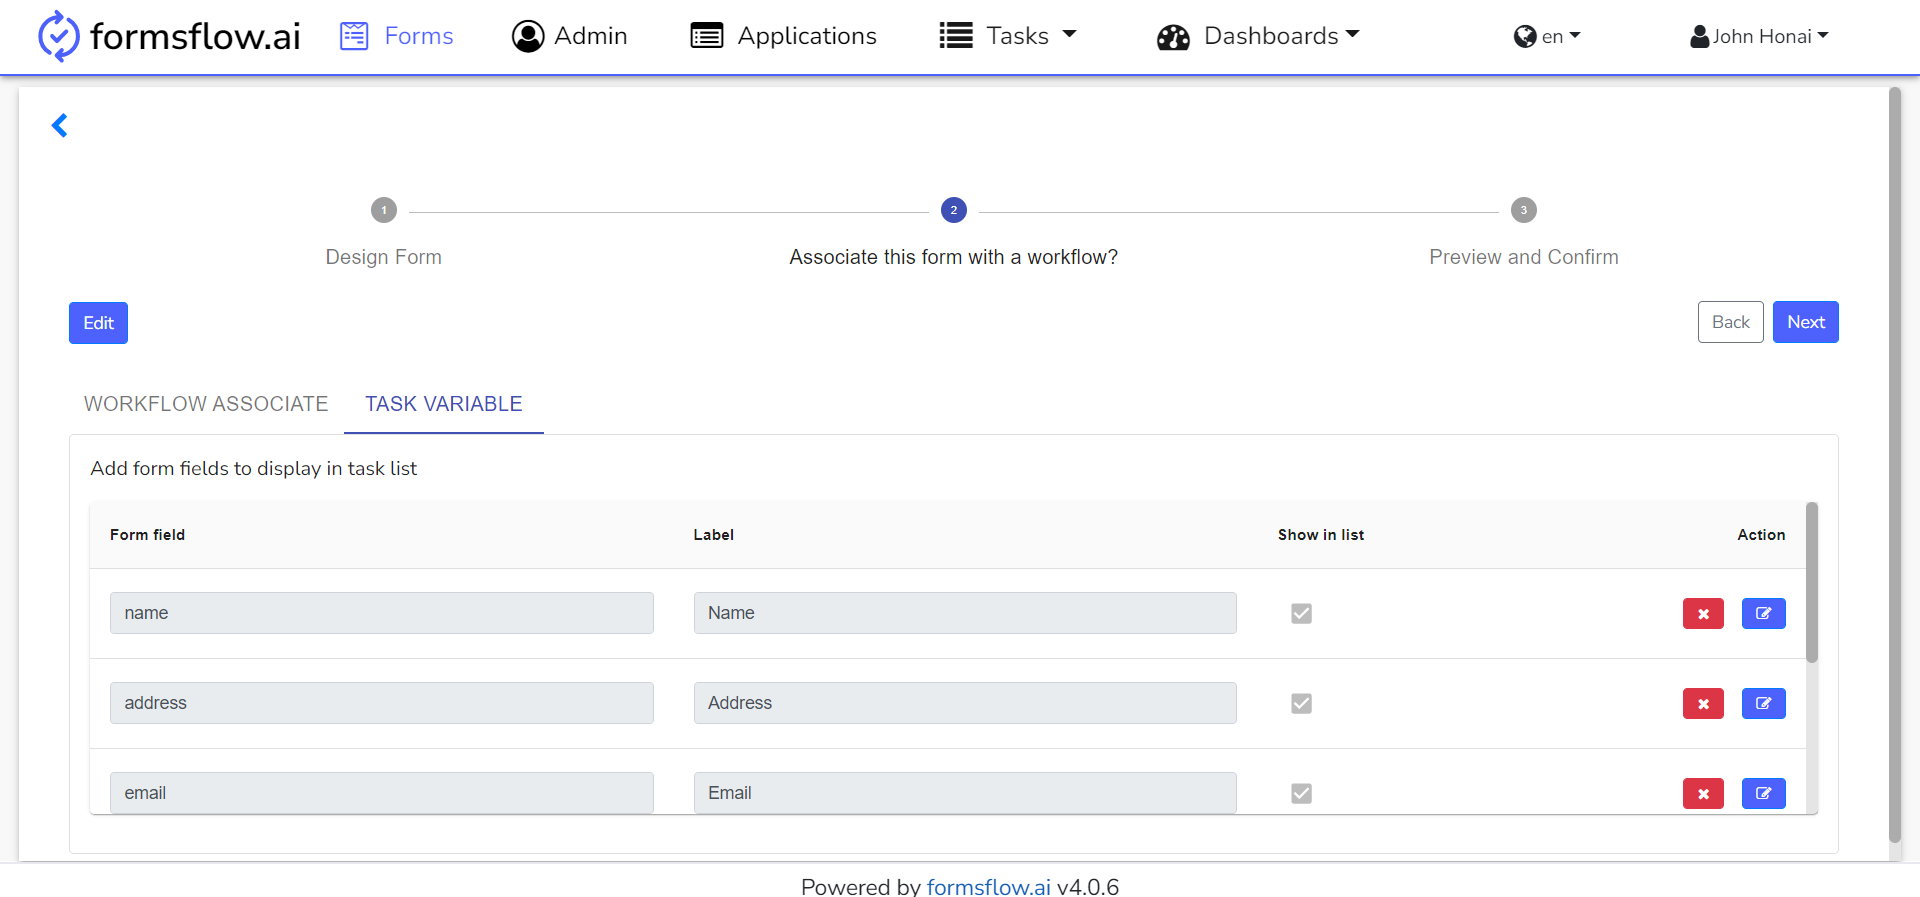Open the Forms menu item
The height and width of the screenshot is (897, 1920).
(397, 36)
